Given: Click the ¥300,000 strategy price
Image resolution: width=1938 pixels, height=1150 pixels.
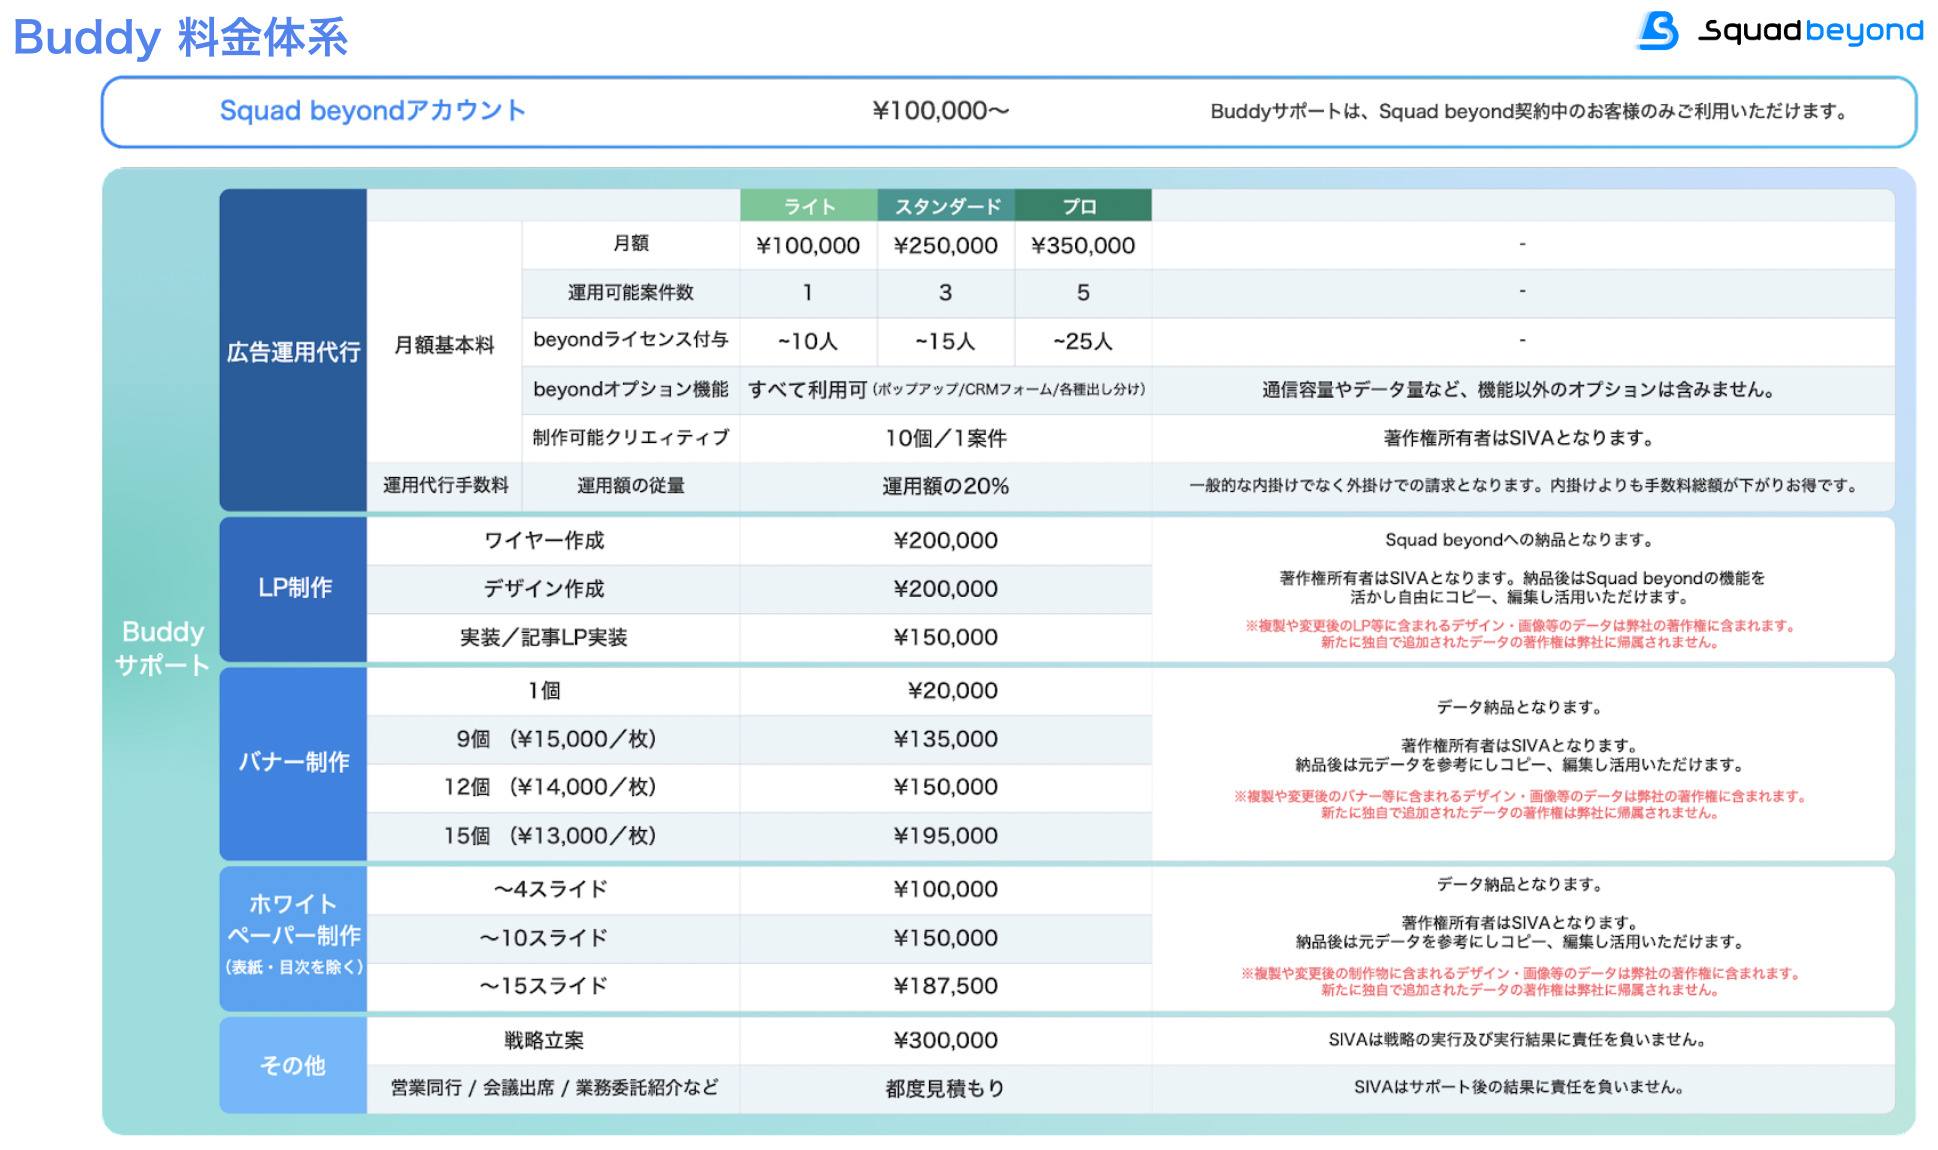Looking at the screenshot, I should pos(946,1040).
